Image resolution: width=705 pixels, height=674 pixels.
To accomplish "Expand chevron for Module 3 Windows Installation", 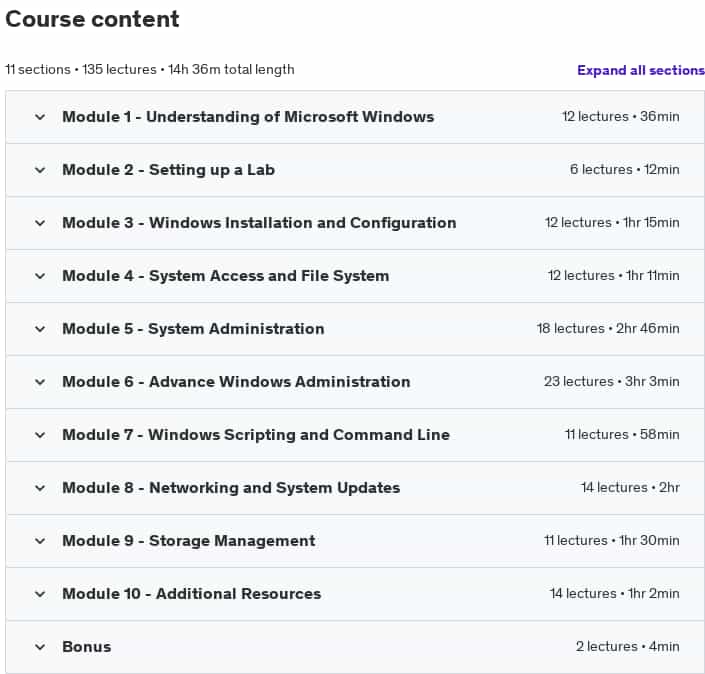I will (40, 223).
